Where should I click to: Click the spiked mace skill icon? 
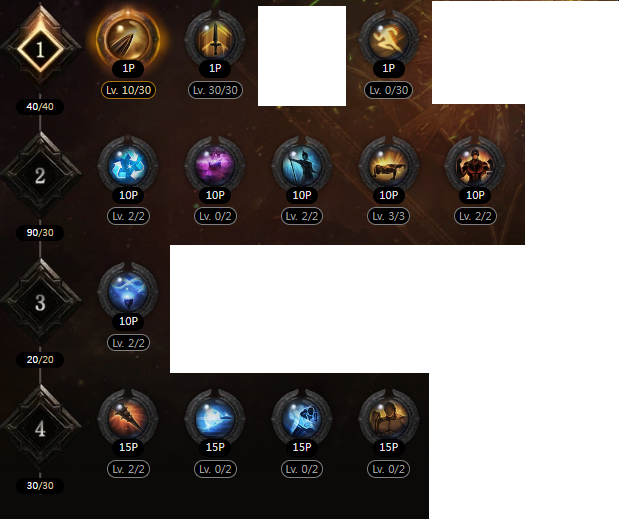[128, 418]
